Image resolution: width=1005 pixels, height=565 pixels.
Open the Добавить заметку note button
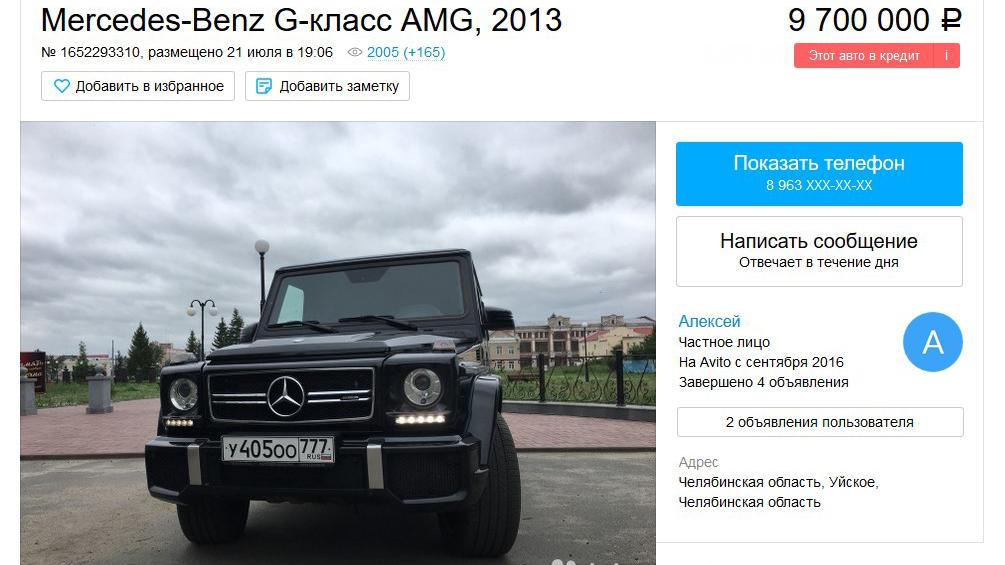coord(327,86)
